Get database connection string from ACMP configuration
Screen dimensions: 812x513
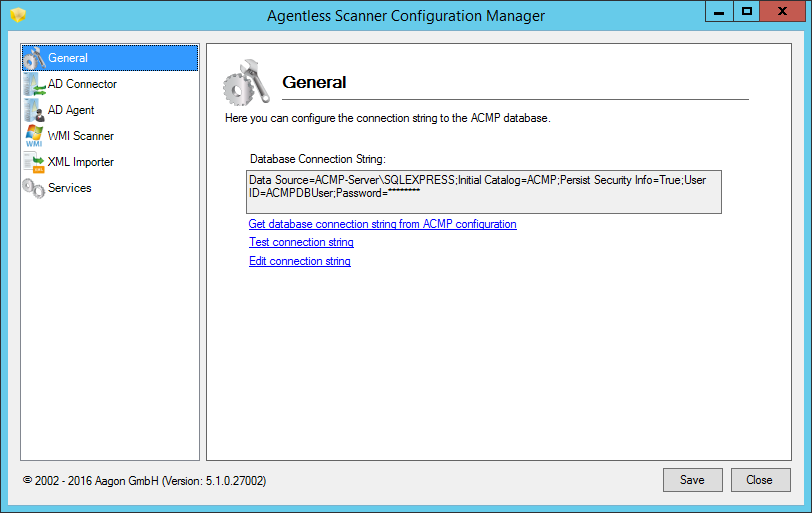tap(382, 224)
